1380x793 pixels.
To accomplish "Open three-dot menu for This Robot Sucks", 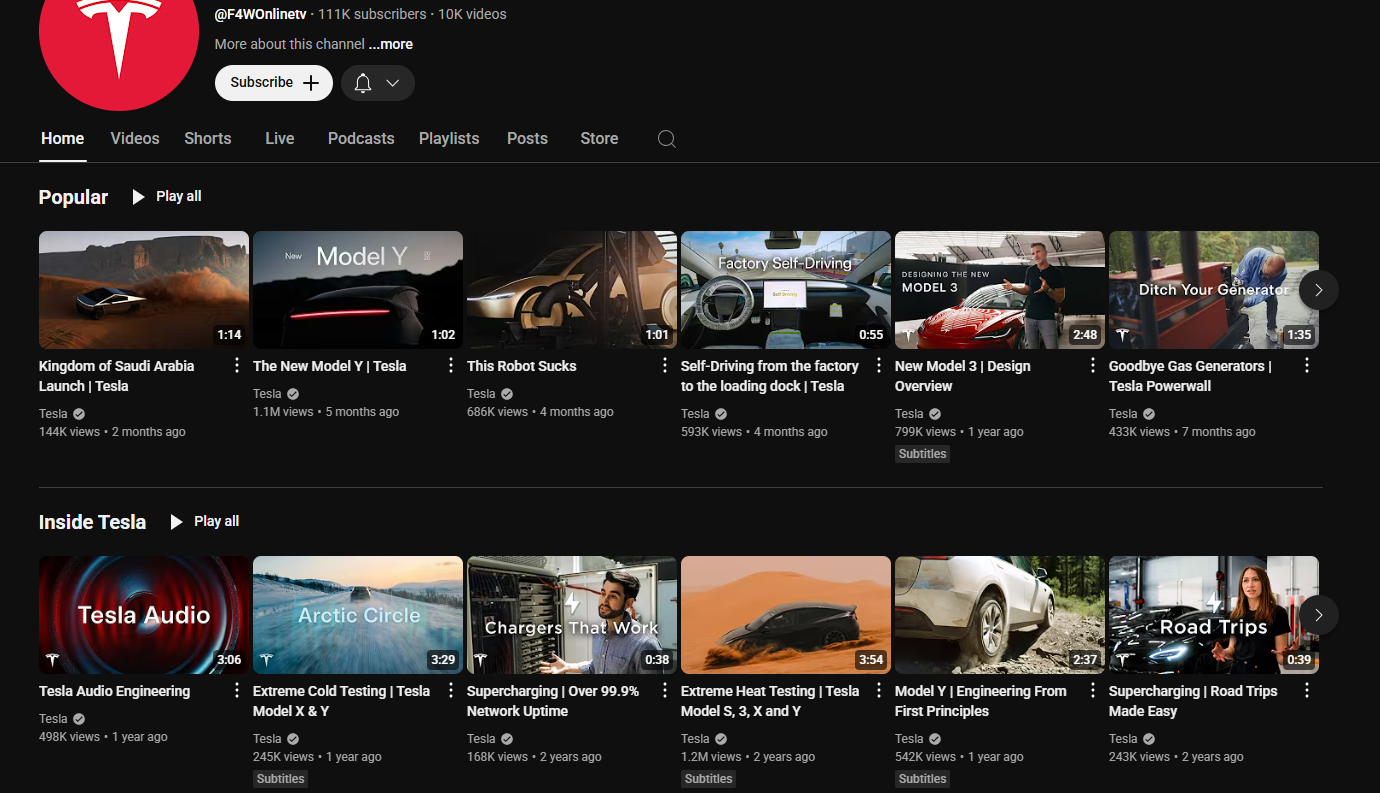I will click(665, 366).
